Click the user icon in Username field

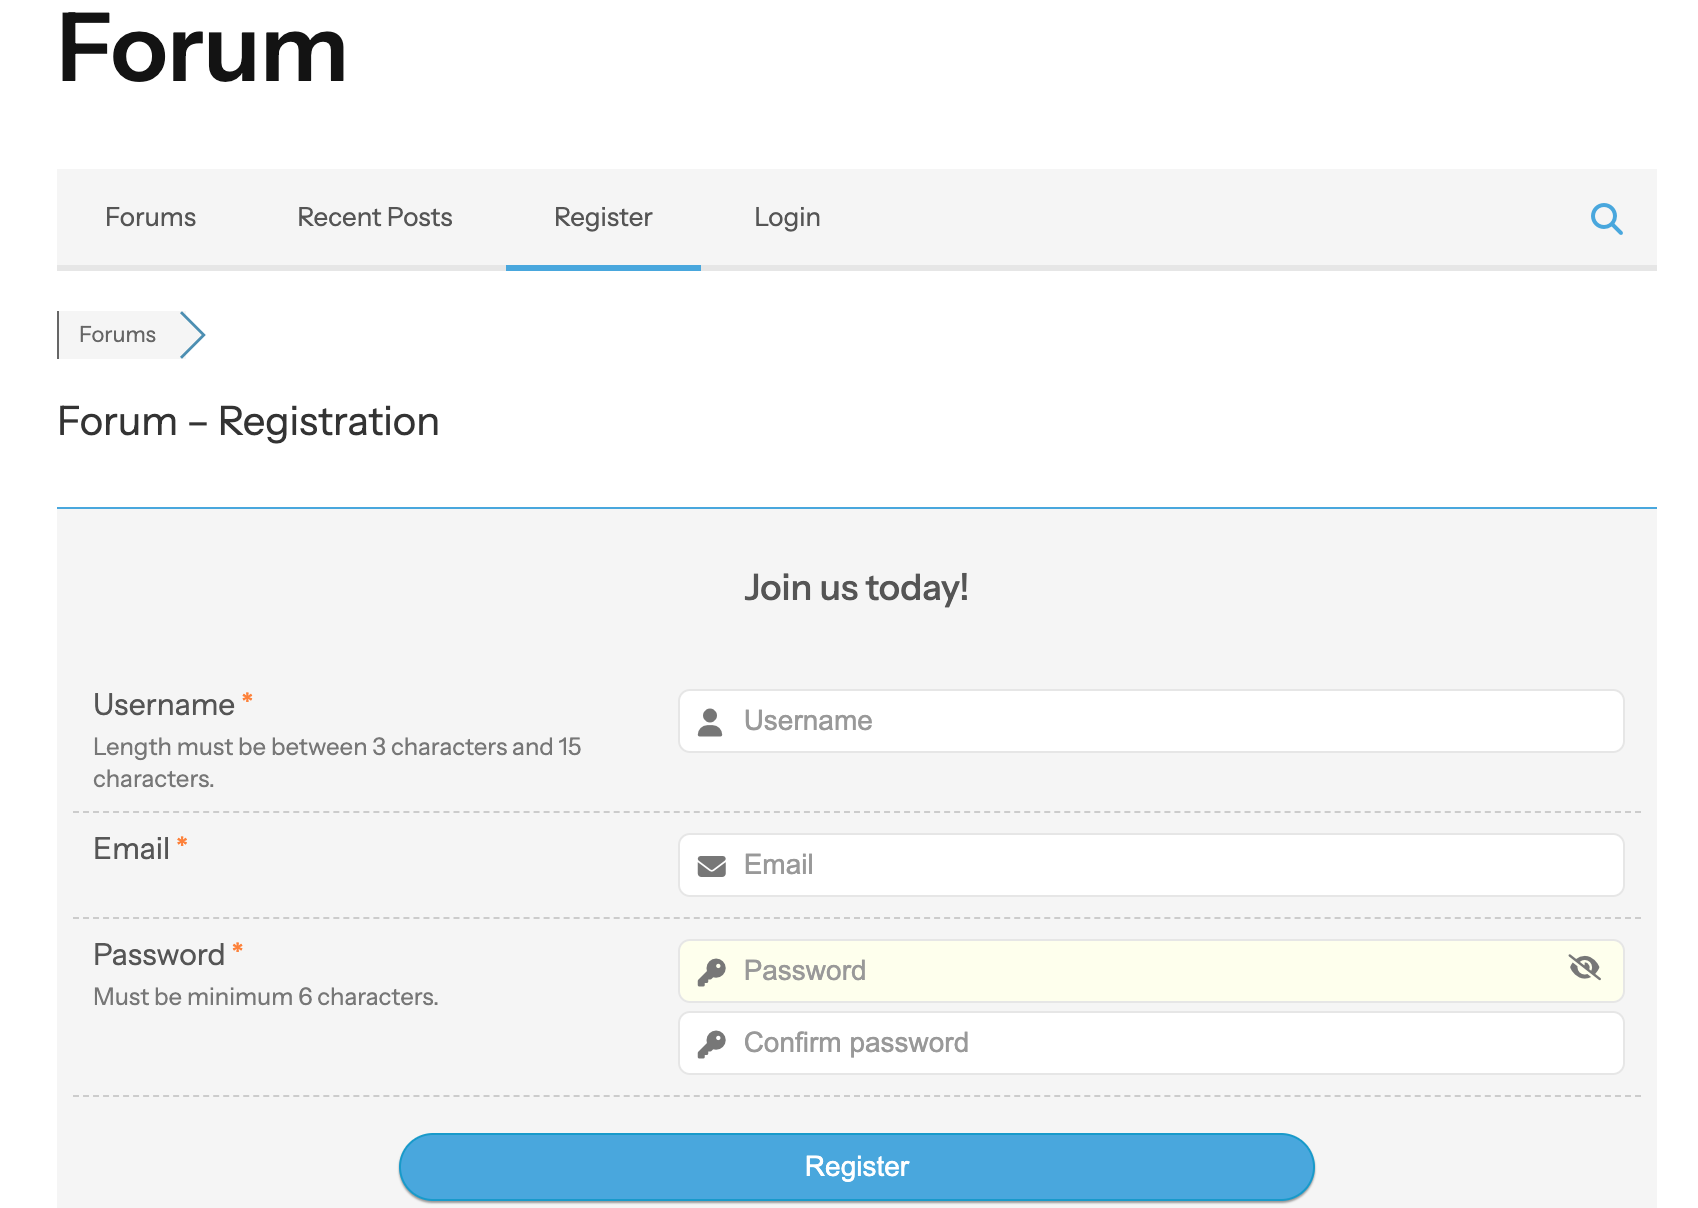(x=710, y=722)
